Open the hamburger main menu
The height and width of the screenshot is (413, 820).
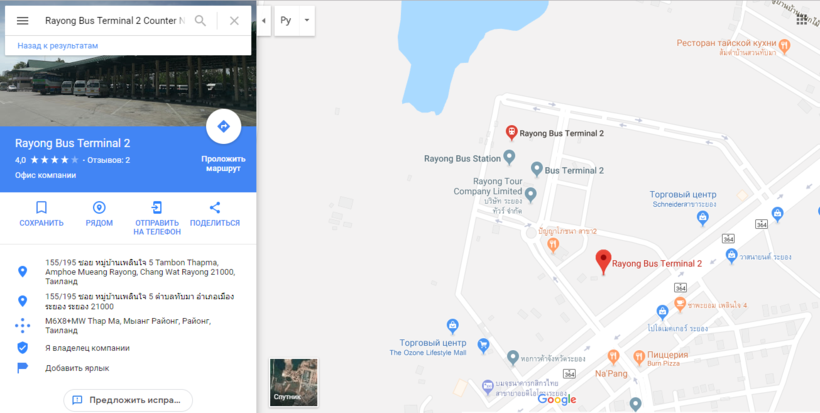coord(22,21)
